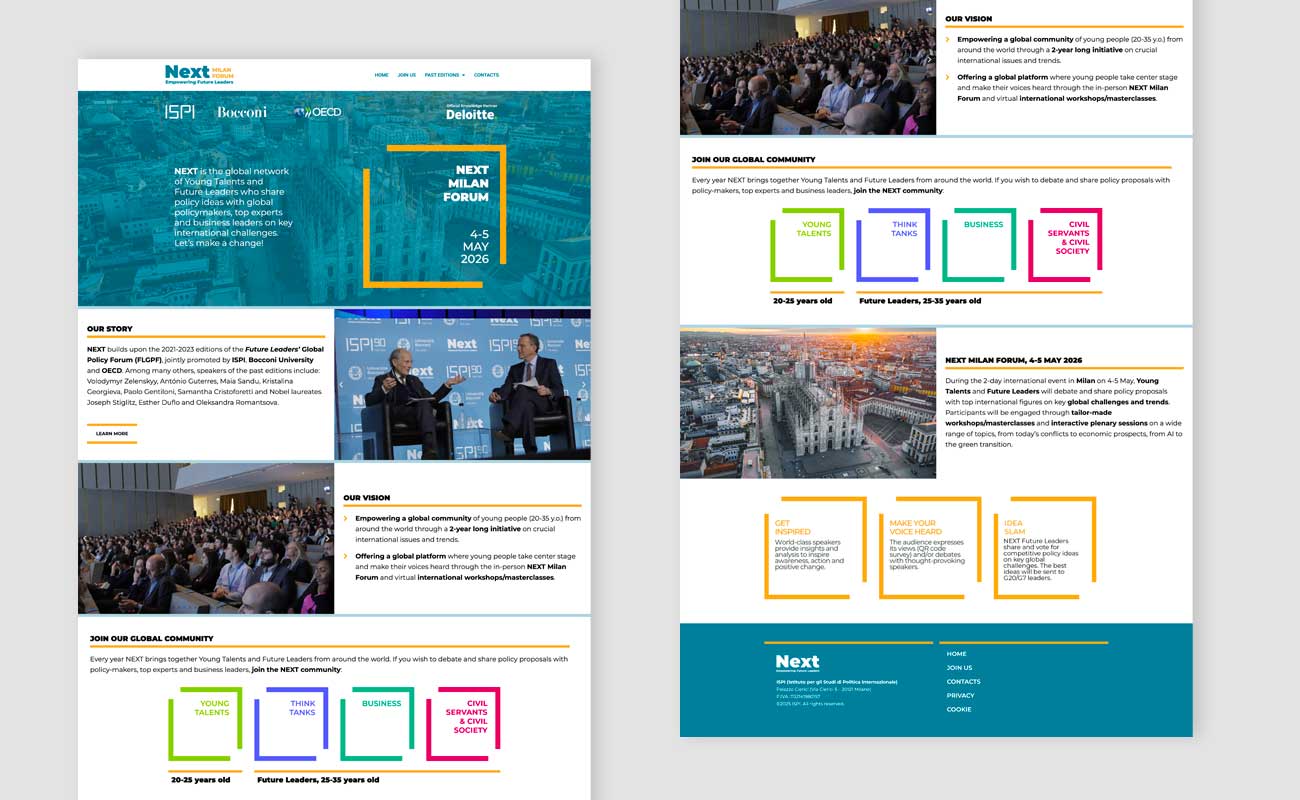Click the Join Us link in the footer
1300x800 pixels.
click(959, 667)
